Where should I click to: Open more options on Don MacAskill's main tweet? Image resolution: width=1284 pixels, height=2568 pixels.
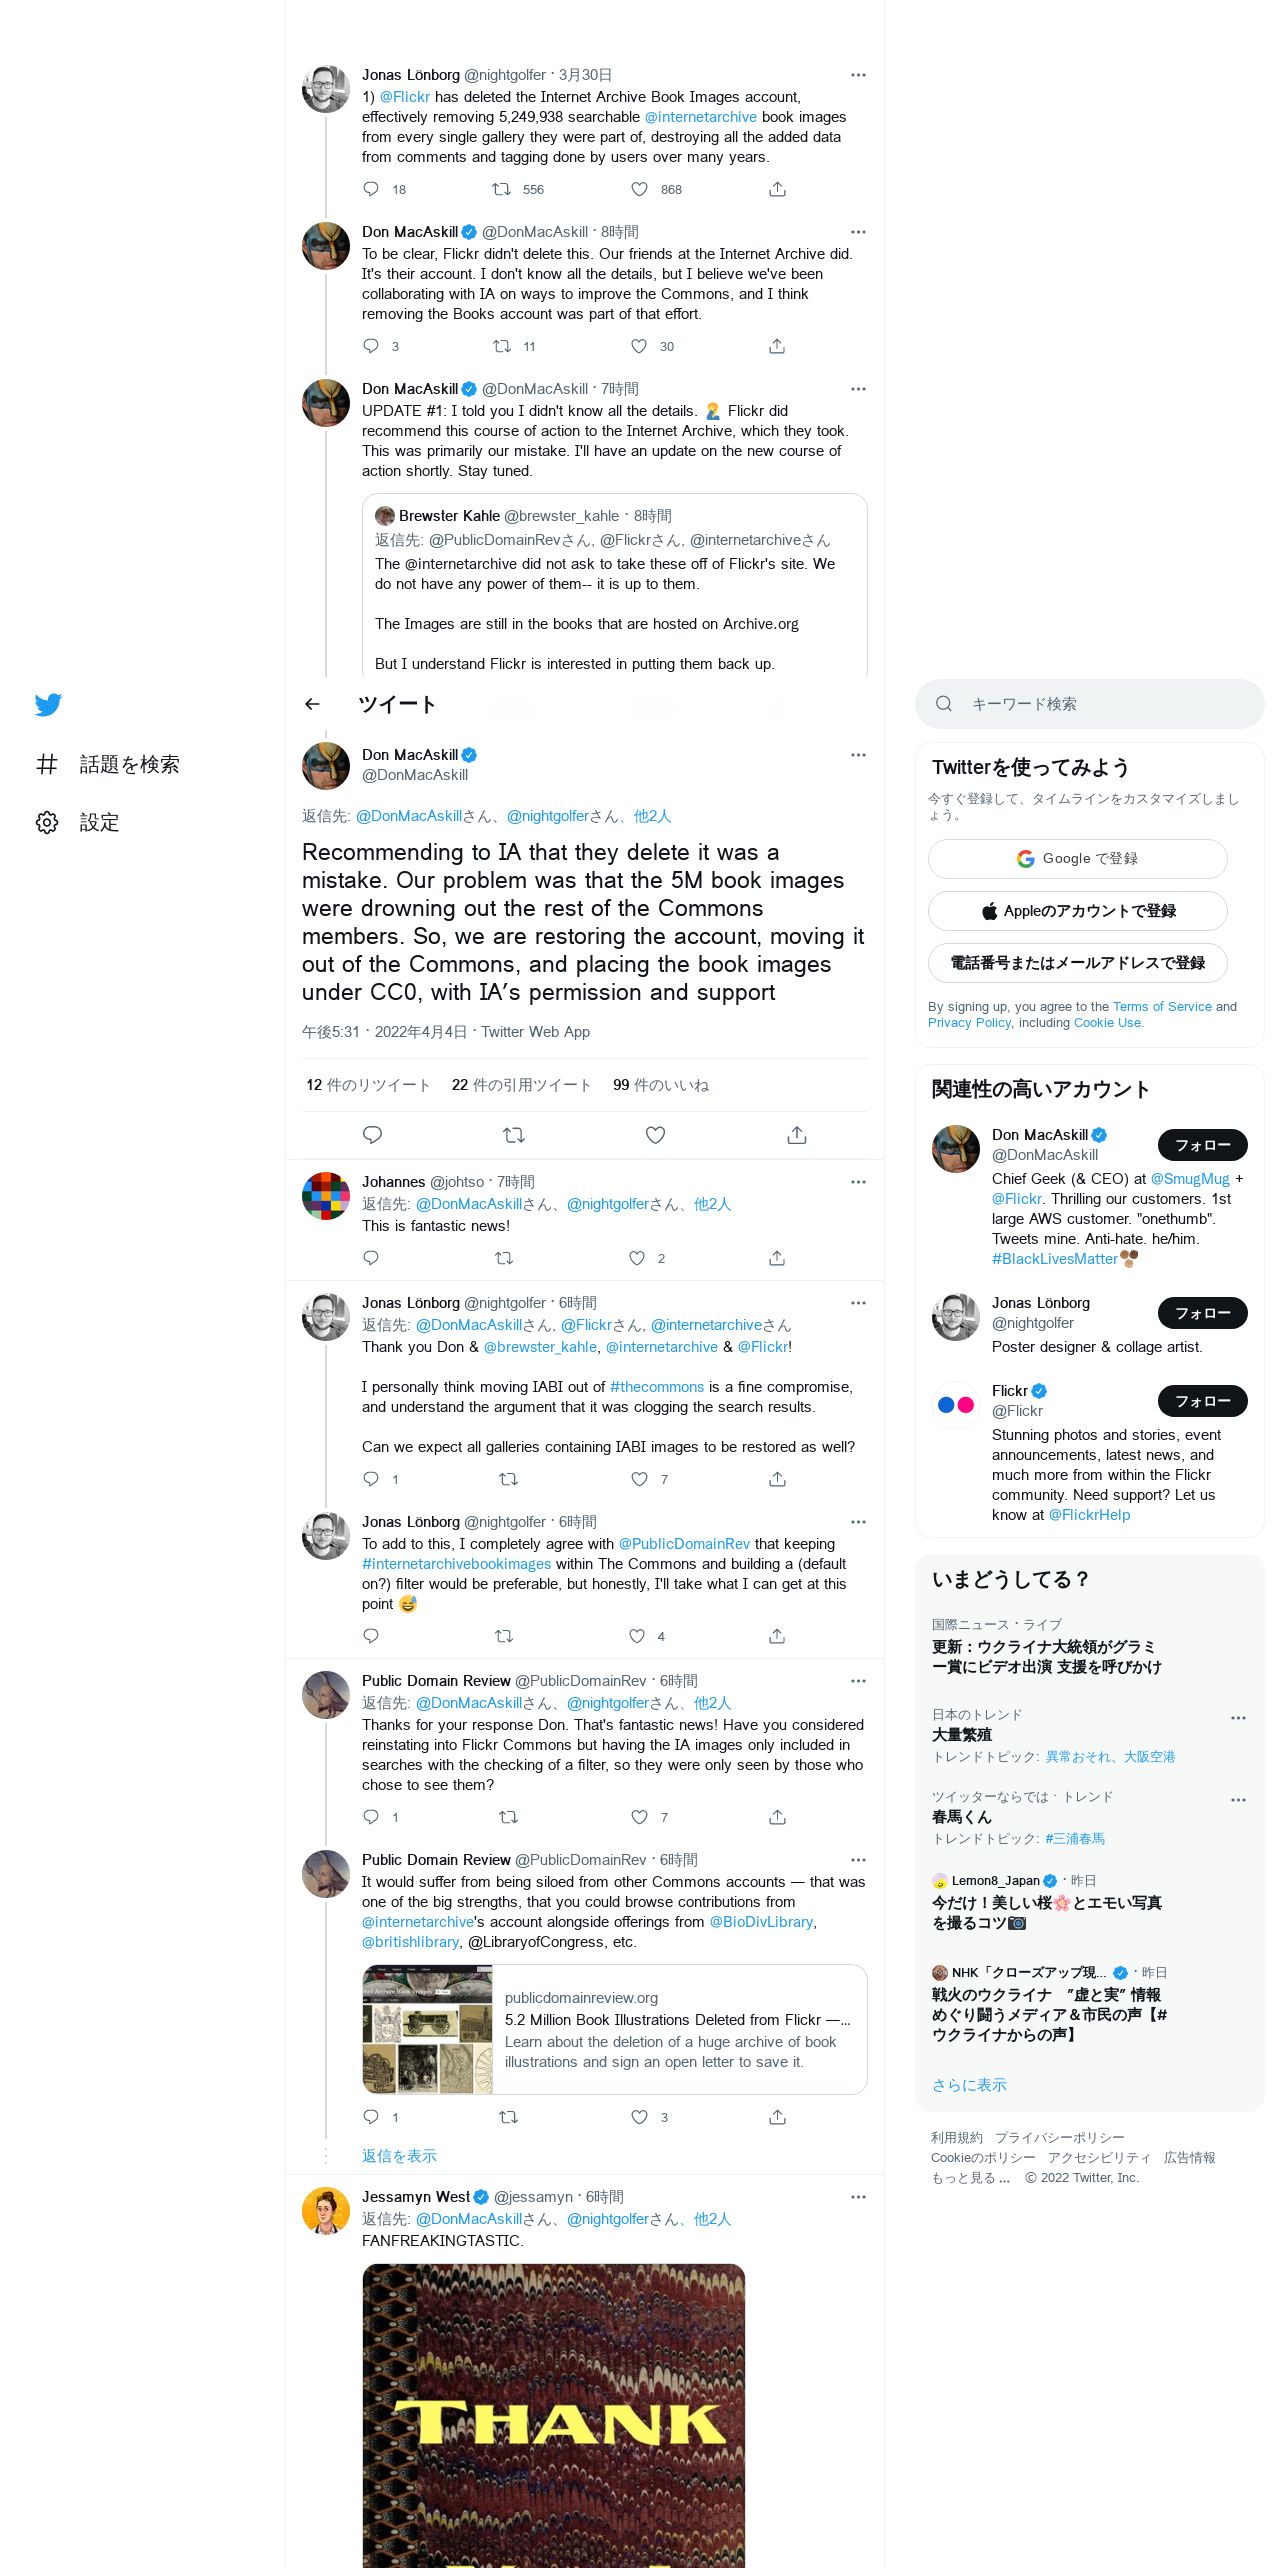(x=858, y=755)
